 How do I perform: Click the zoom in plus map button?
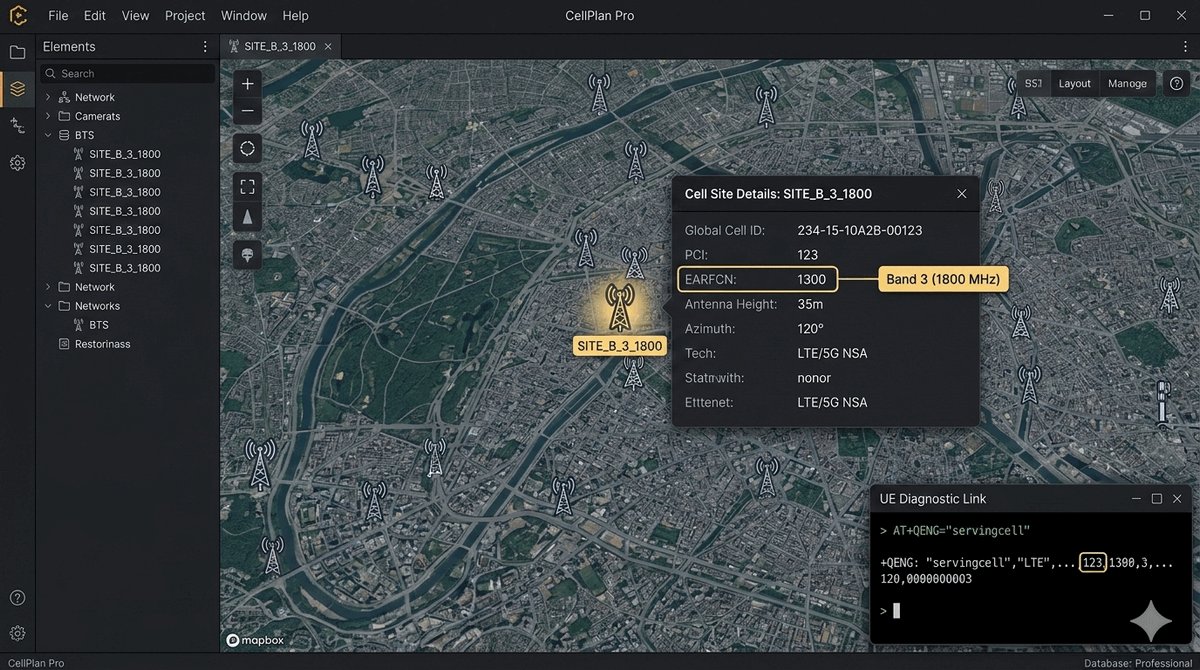coord(248,84)
